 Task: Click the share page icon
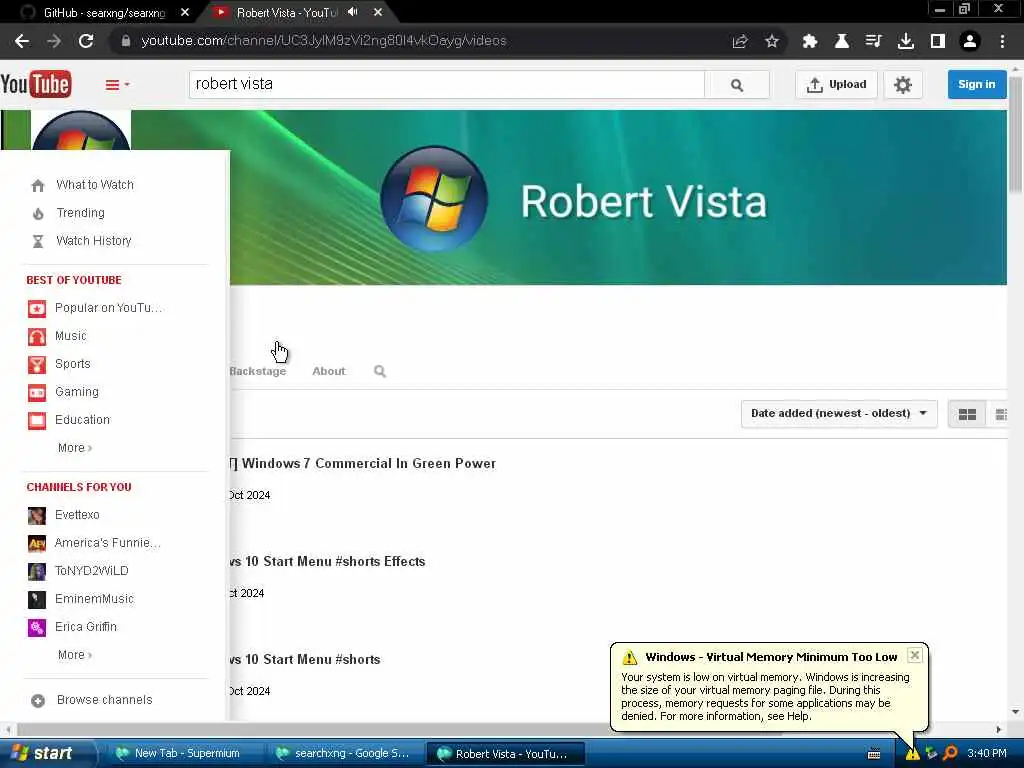(740, 41)
